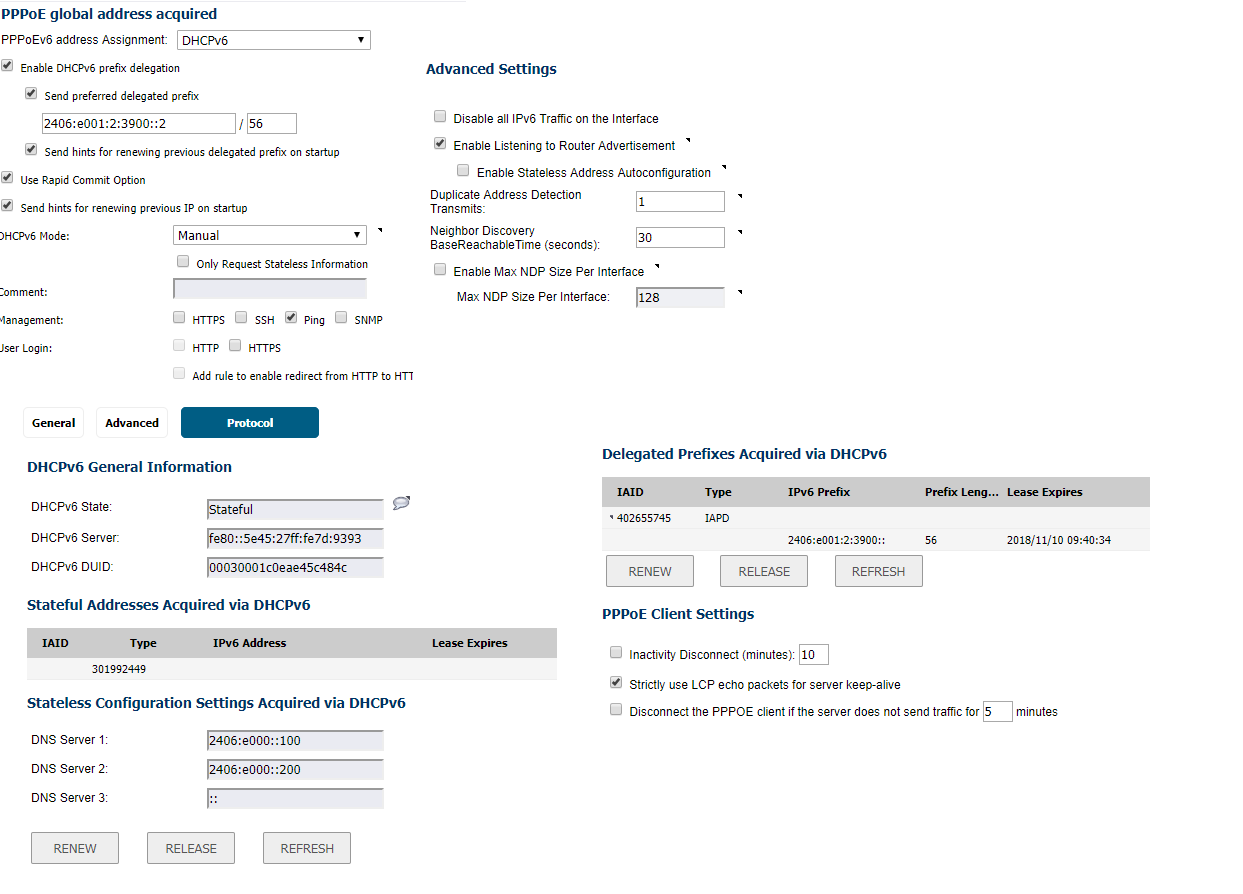Uncheck Ping management checkbox

coord(291,318)
